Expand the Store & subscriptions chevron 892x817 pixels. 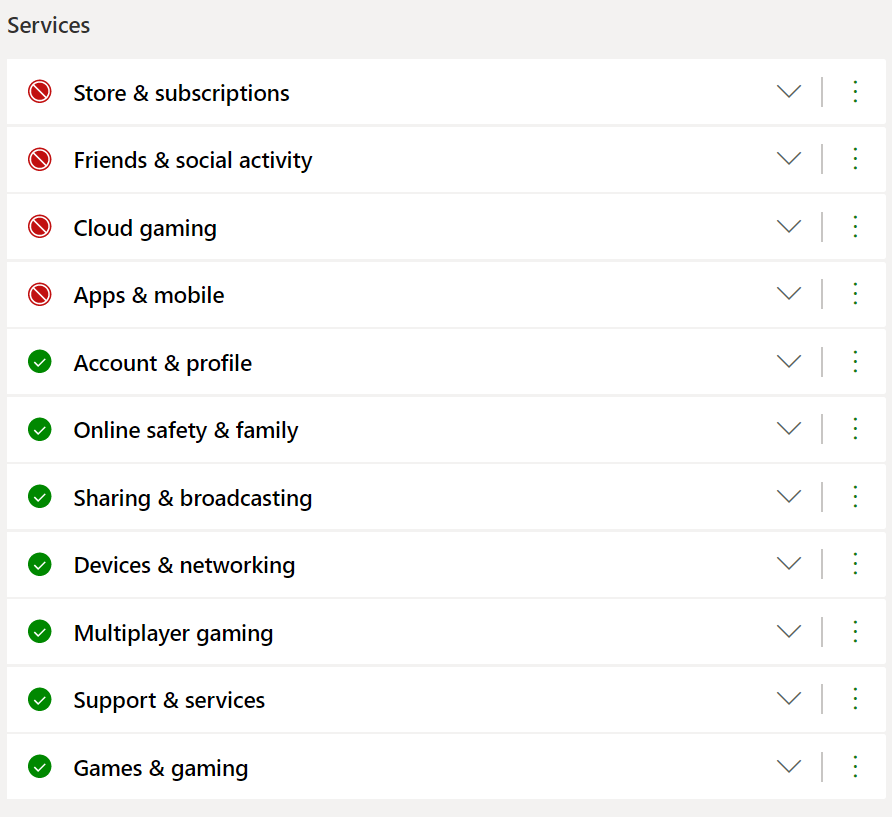point(789,92)
